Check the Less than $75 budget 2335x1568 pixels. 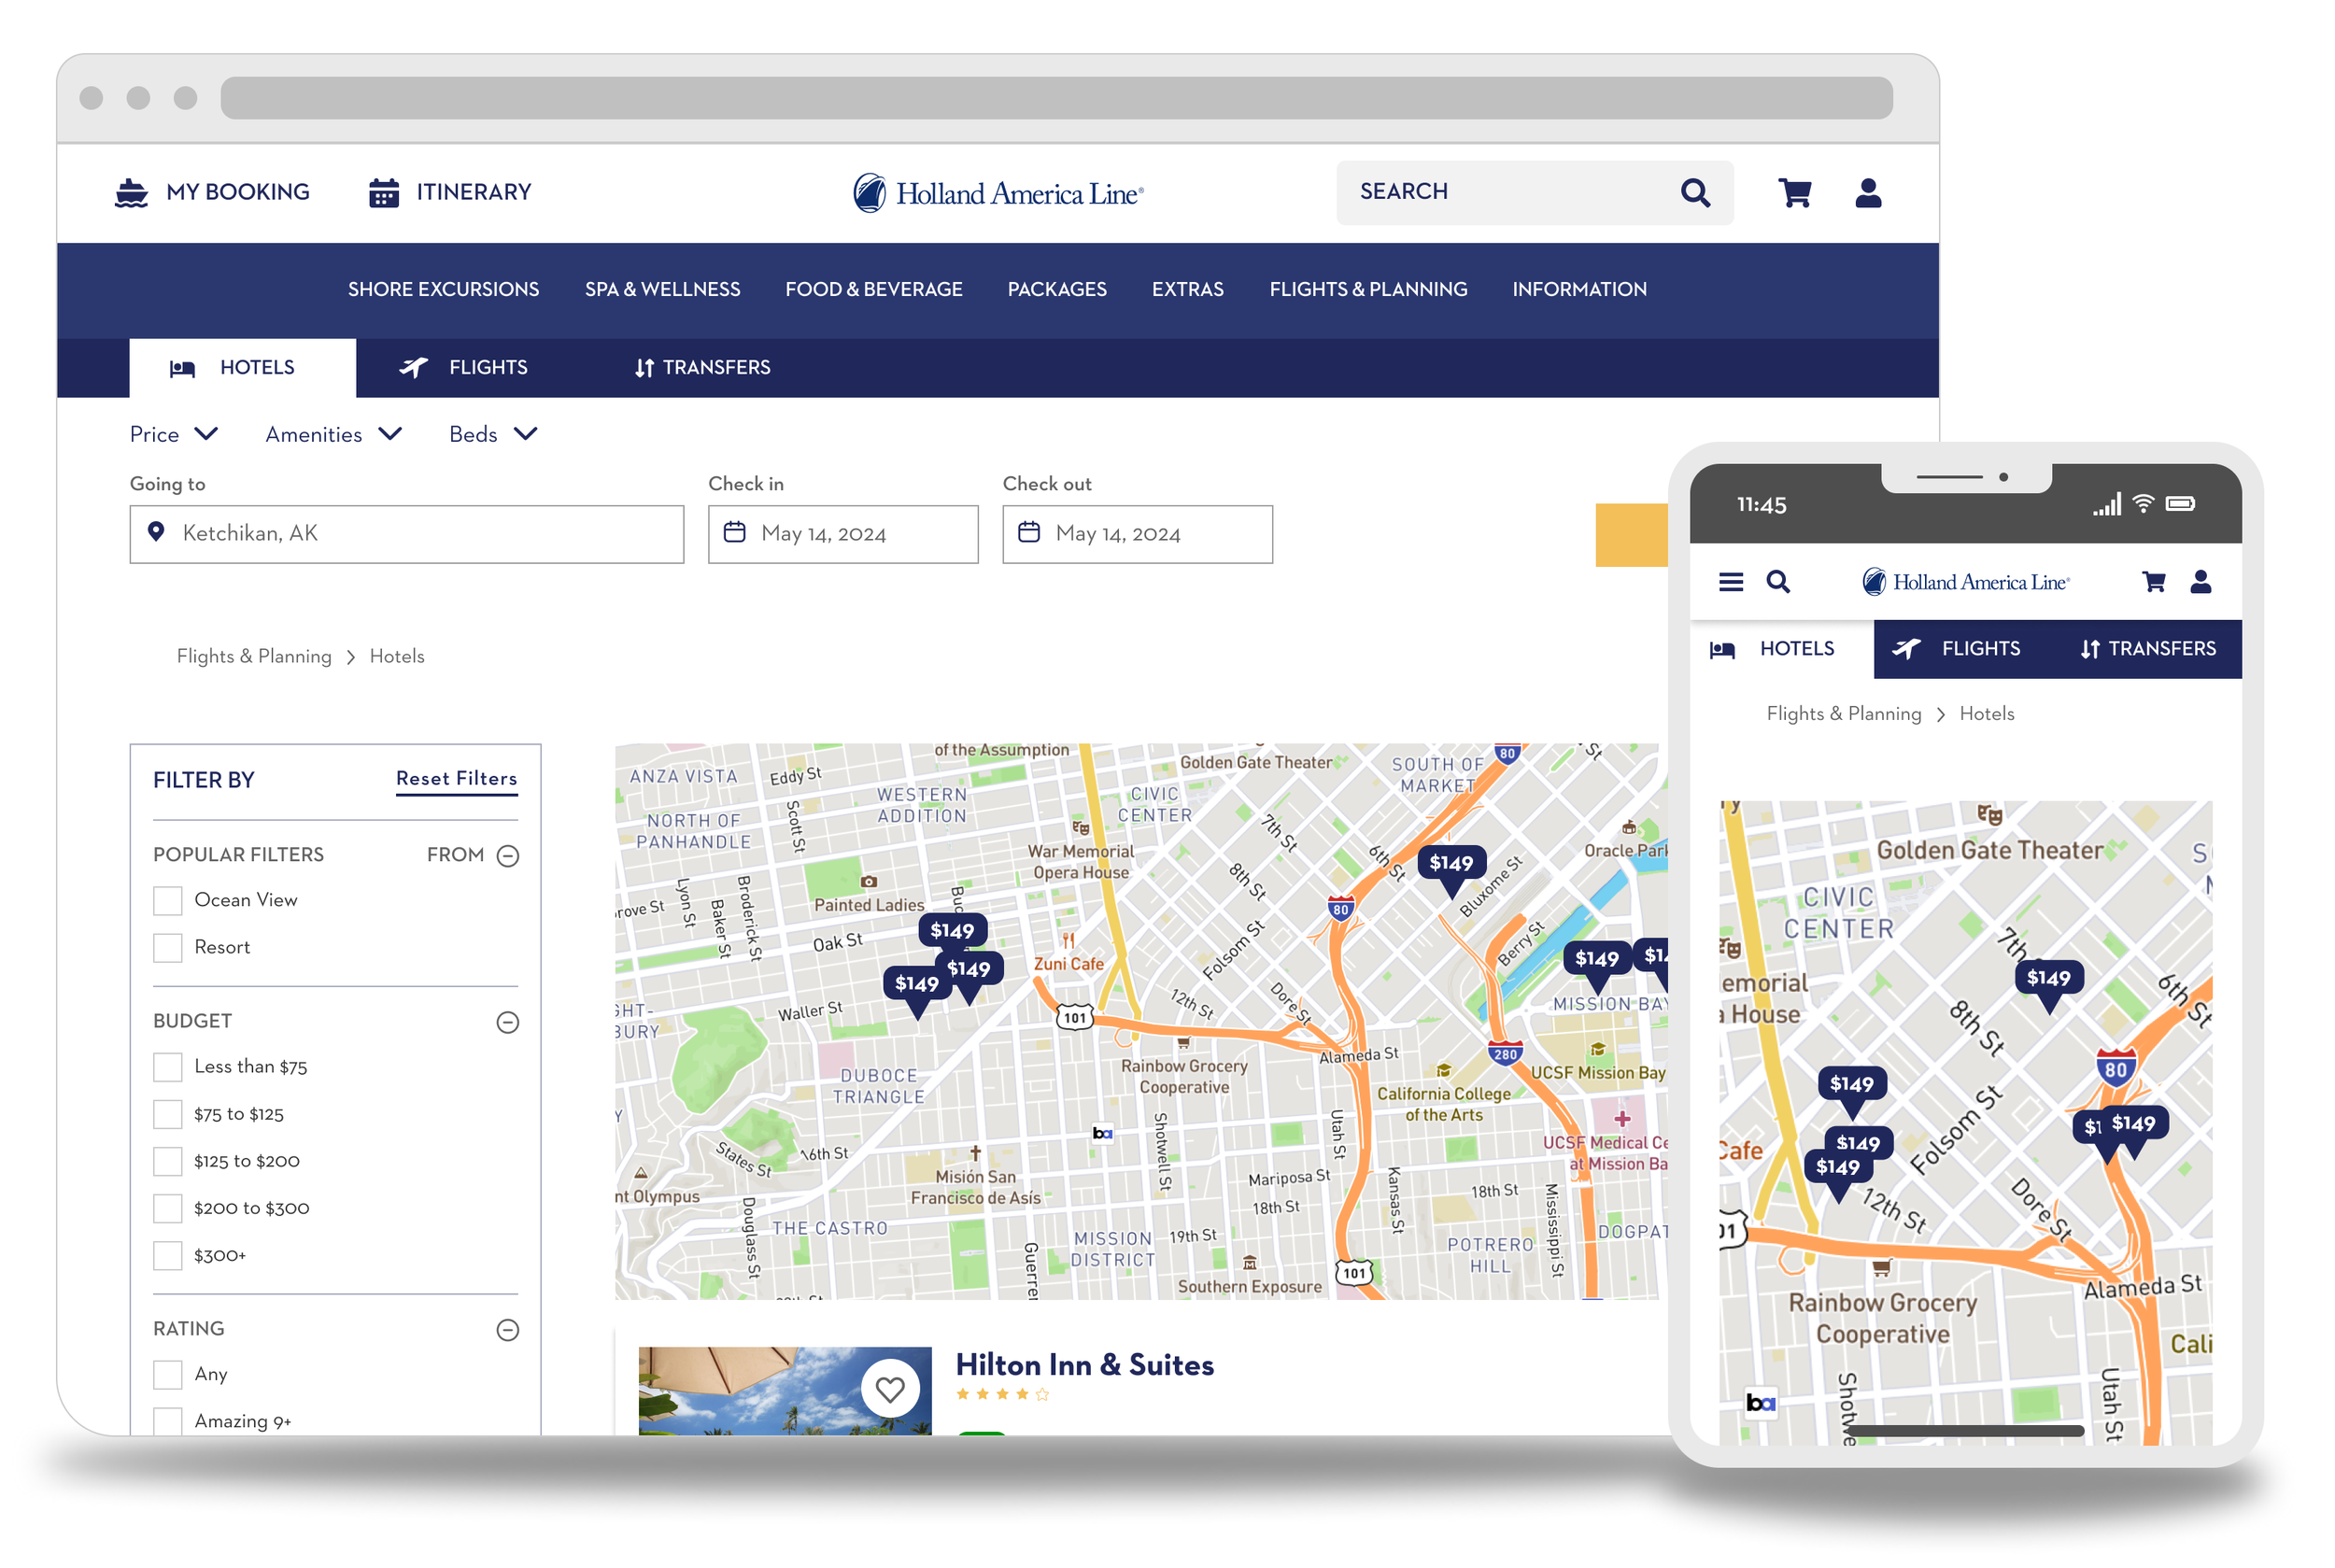[168, 1067]
